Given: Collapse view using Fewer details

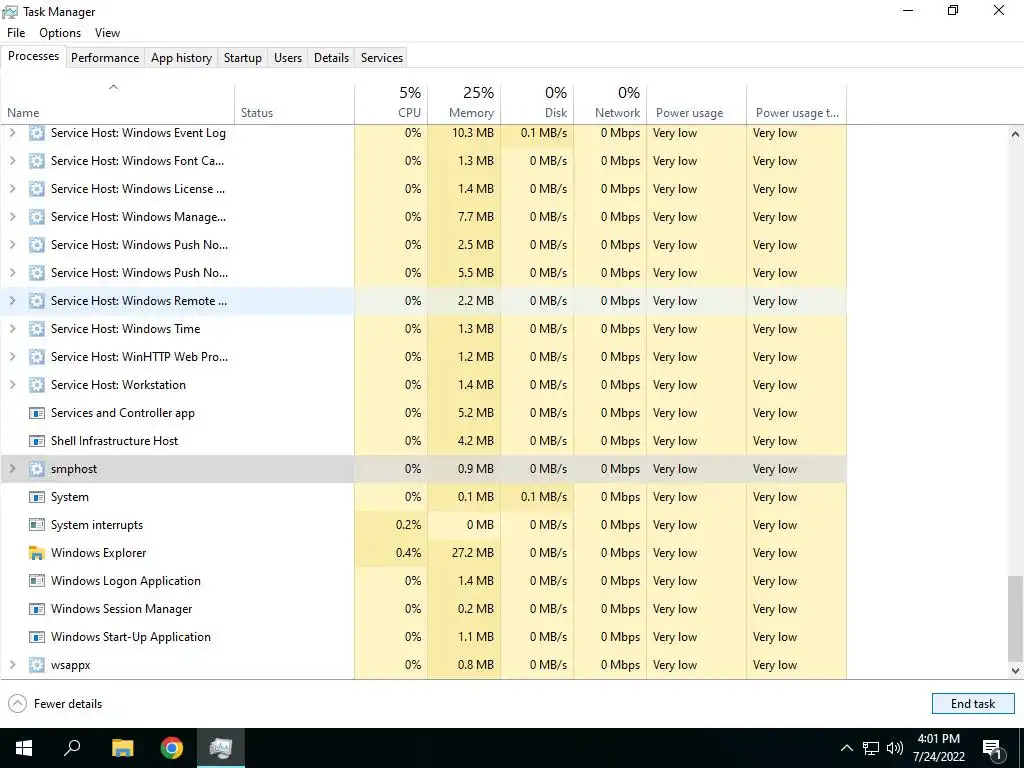Looking at the screenshot, I should (55, 704).
